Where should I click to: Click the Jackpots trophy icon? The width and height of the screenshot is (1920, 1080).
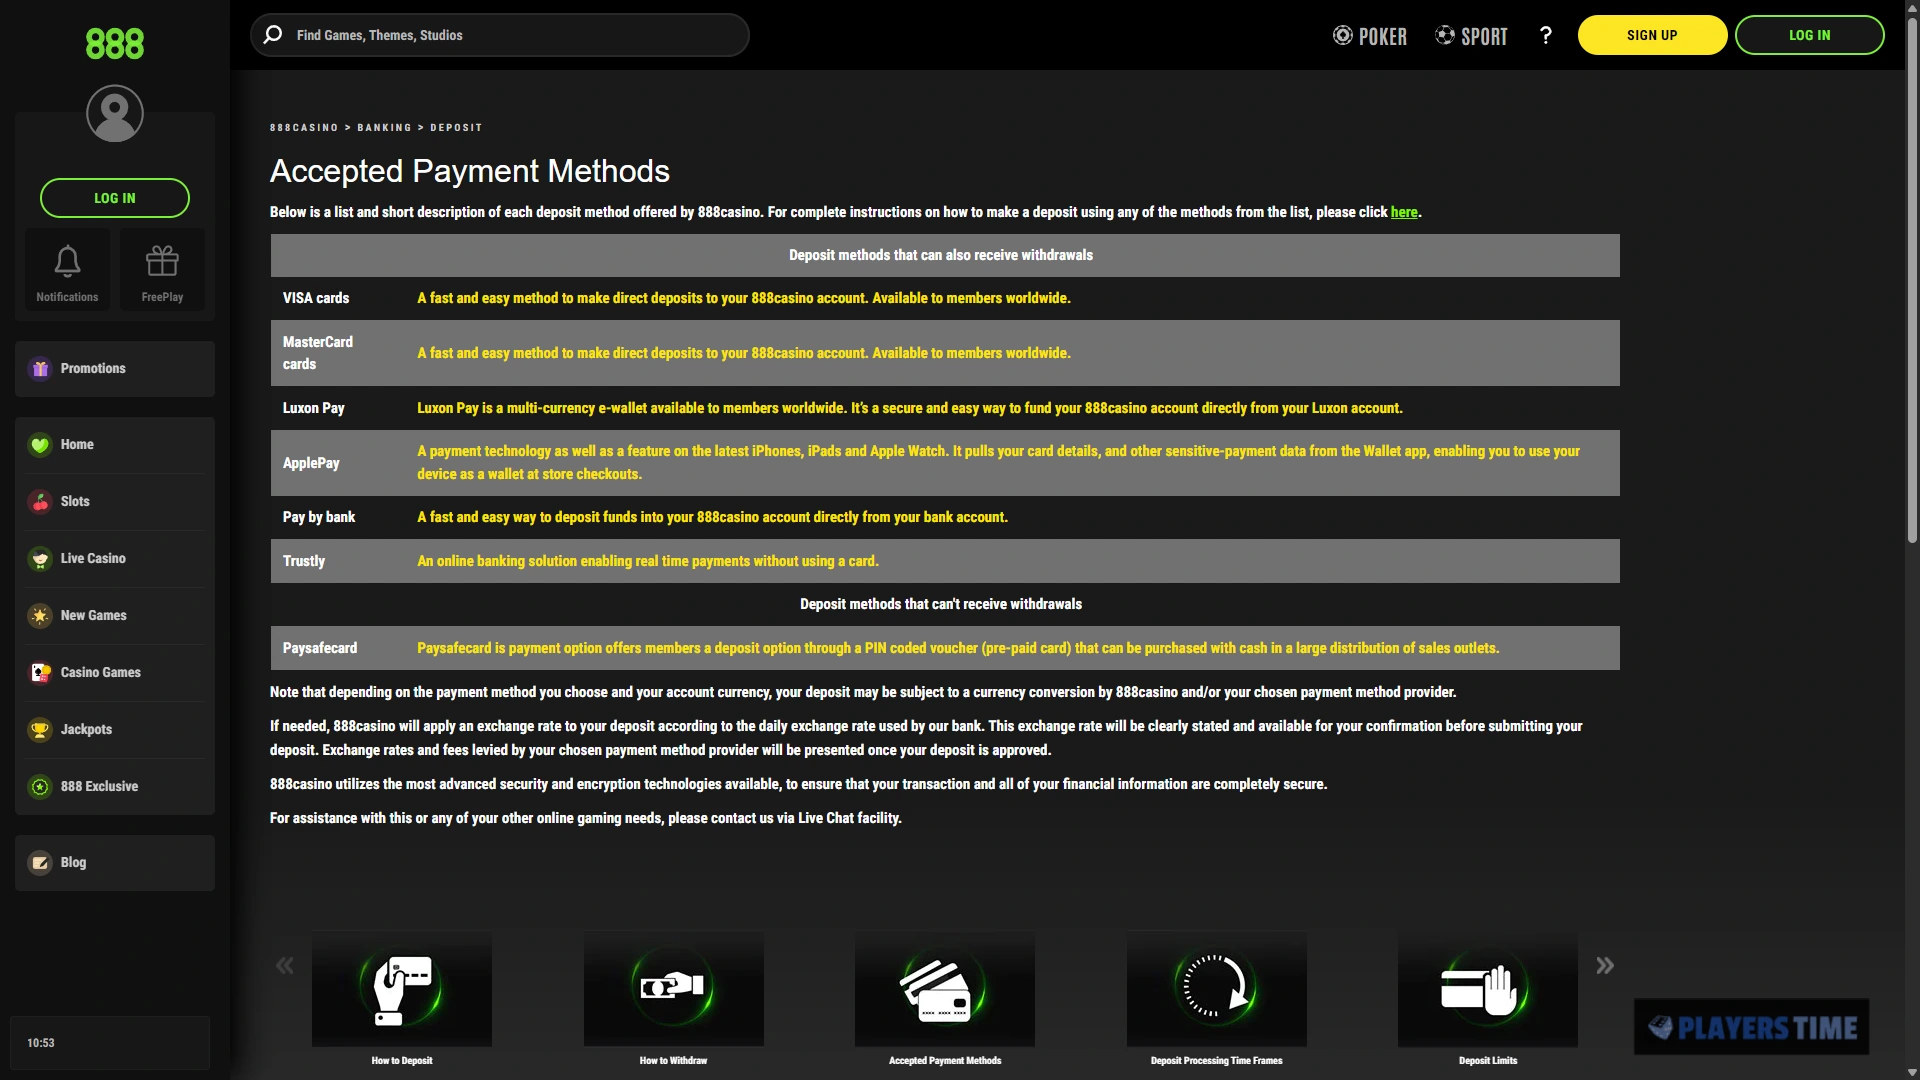point(40,730)
